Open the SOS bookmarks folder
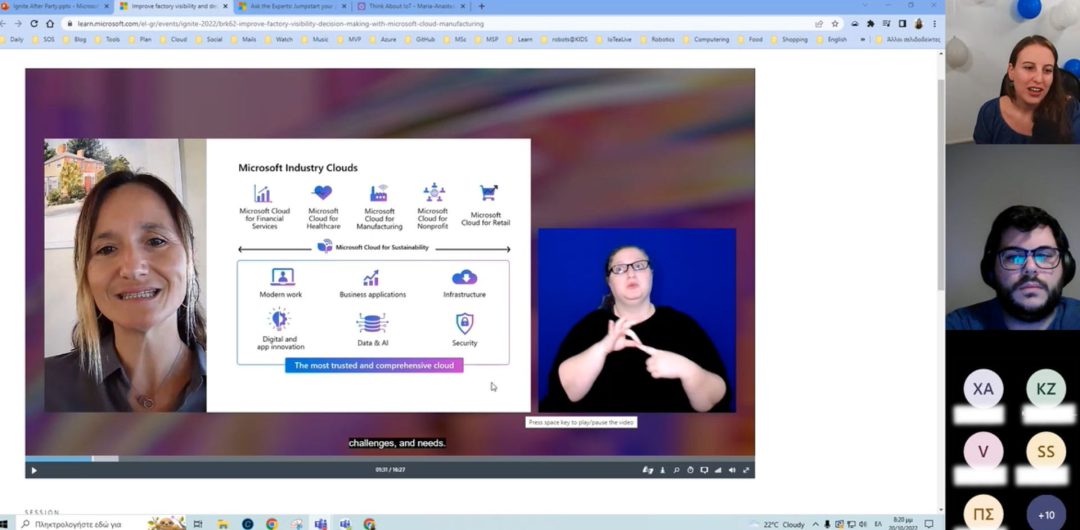Image resolution: width=1080 pixels, height=530 pixels. [x=42, y=39]
